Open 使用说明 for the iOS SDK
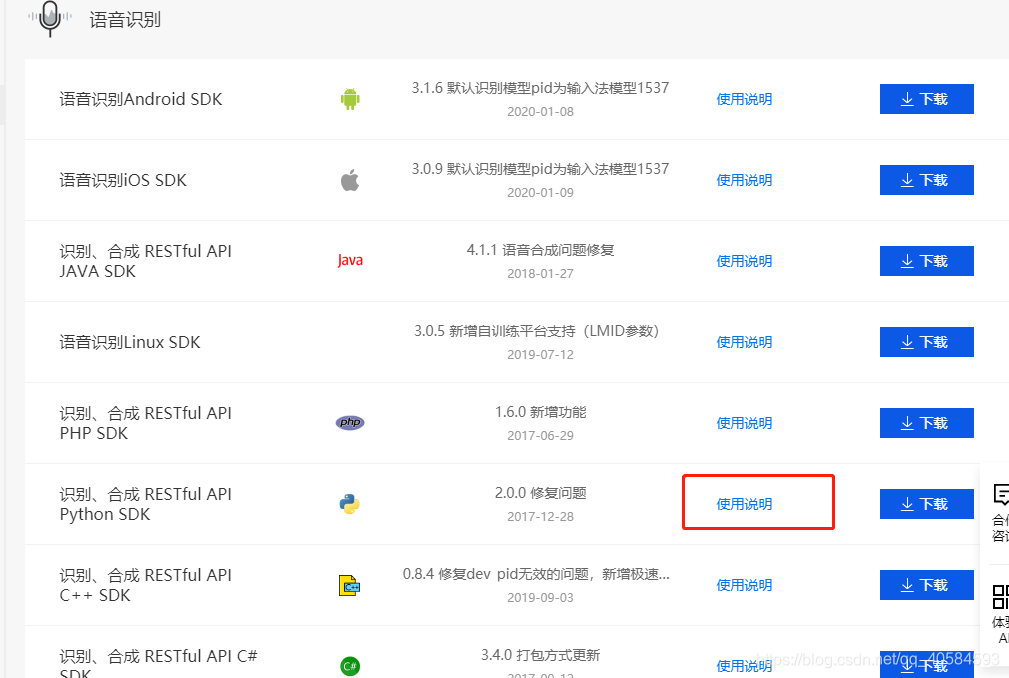The width and height of the screenshot is (1009, 678). [x=744, y=180]
